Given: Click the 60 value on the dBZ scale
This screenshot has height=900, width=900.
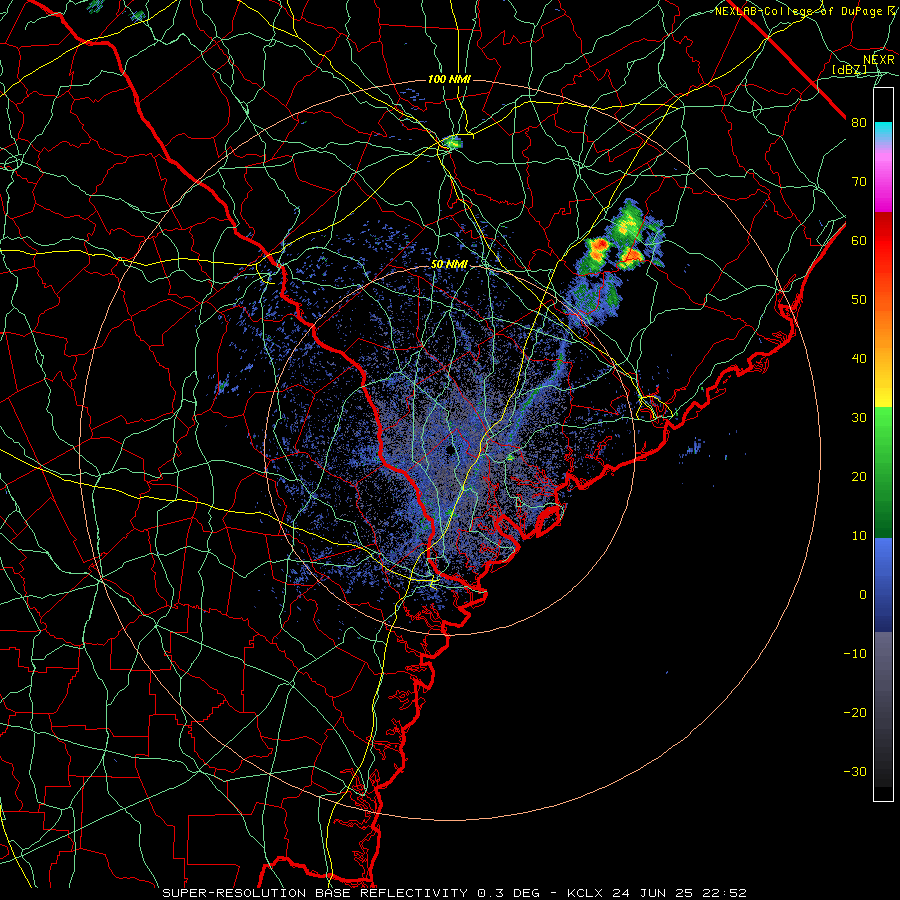Looking at the screenshot, I should pyautogui.click(x=859, y=241).
